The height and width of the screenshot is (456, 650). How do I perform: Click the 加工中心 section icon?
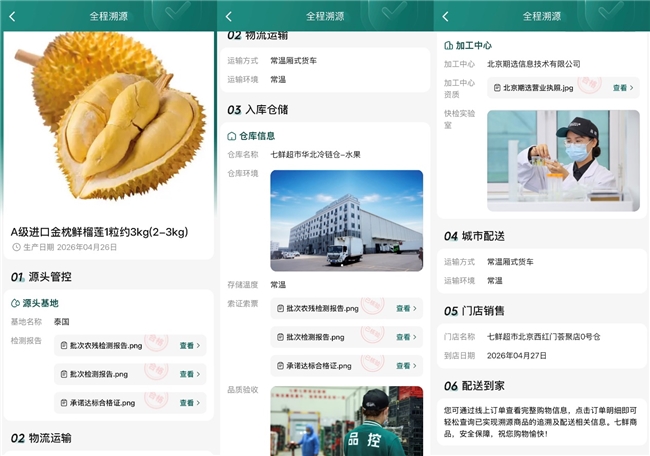(448, 45)
